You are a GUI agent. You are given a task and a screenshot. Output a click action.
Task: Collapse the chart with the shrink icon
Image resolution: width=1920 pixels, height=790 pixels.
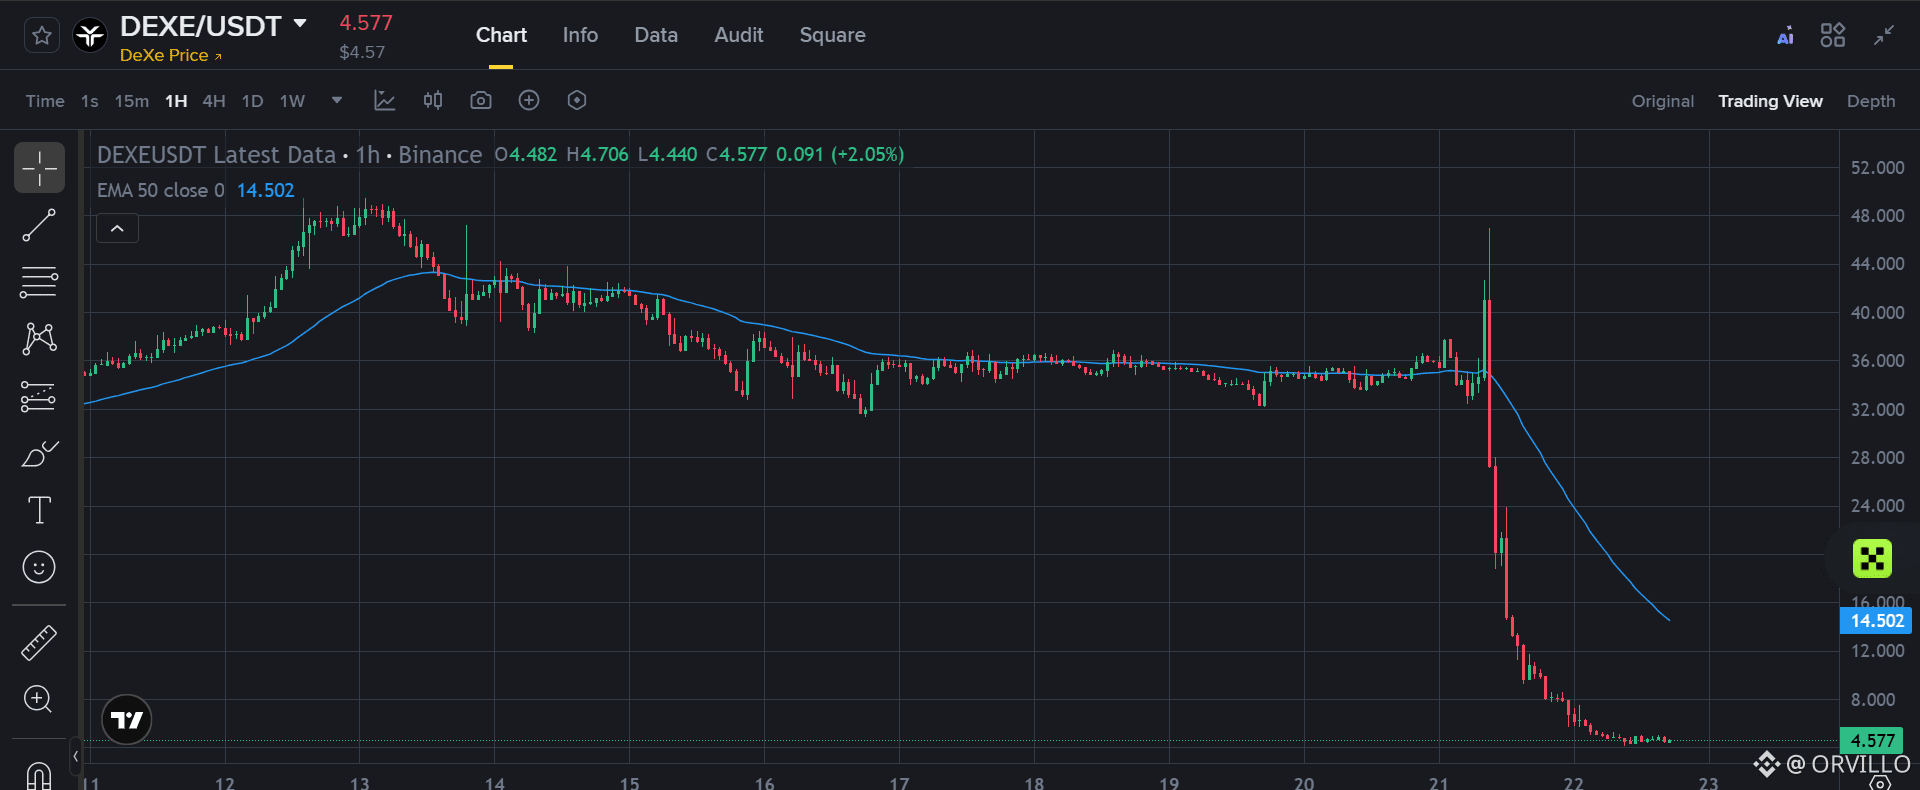1884,35
